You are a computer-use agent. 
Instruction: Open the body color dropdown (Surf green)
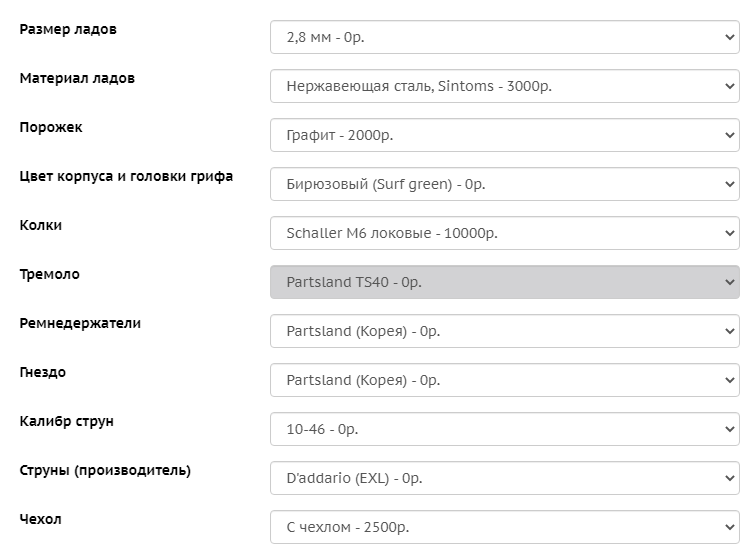[504, 184]
